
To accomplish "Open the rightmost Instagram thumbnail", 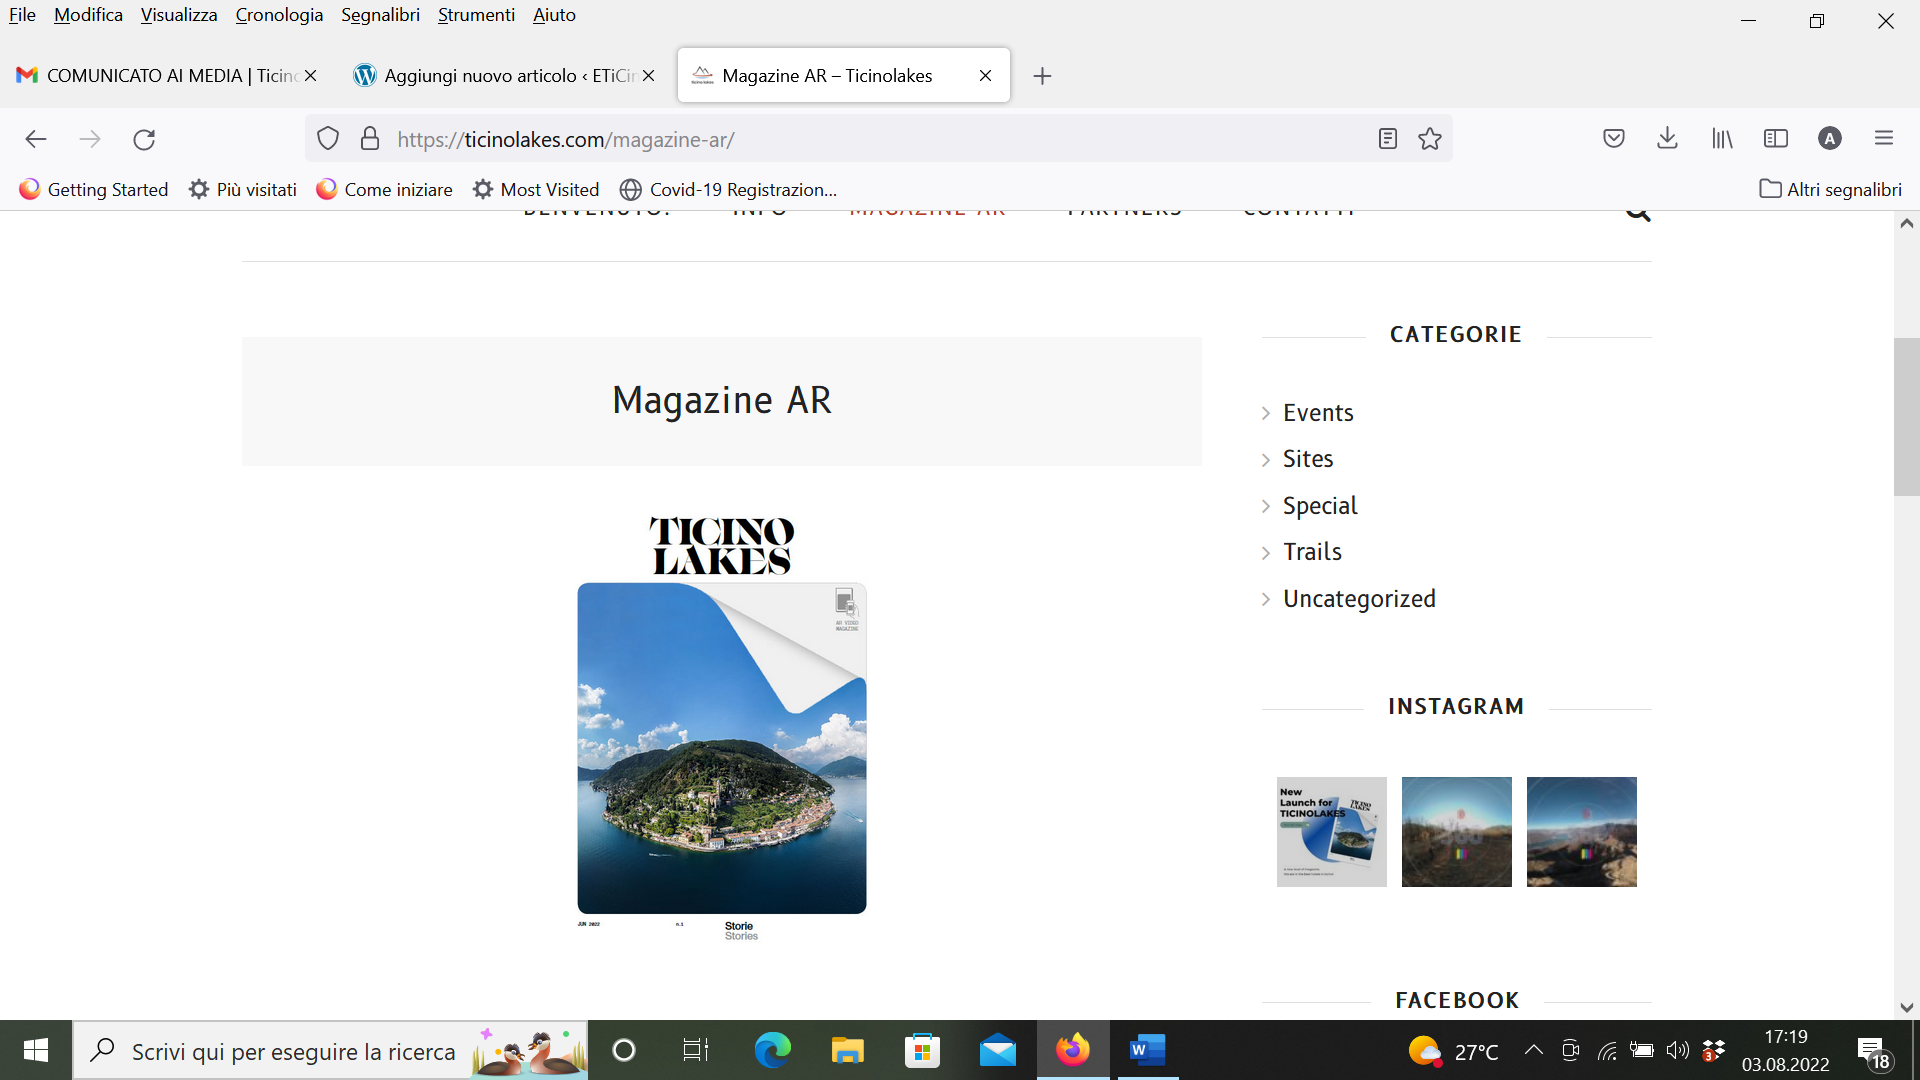I will point(1582,832).
